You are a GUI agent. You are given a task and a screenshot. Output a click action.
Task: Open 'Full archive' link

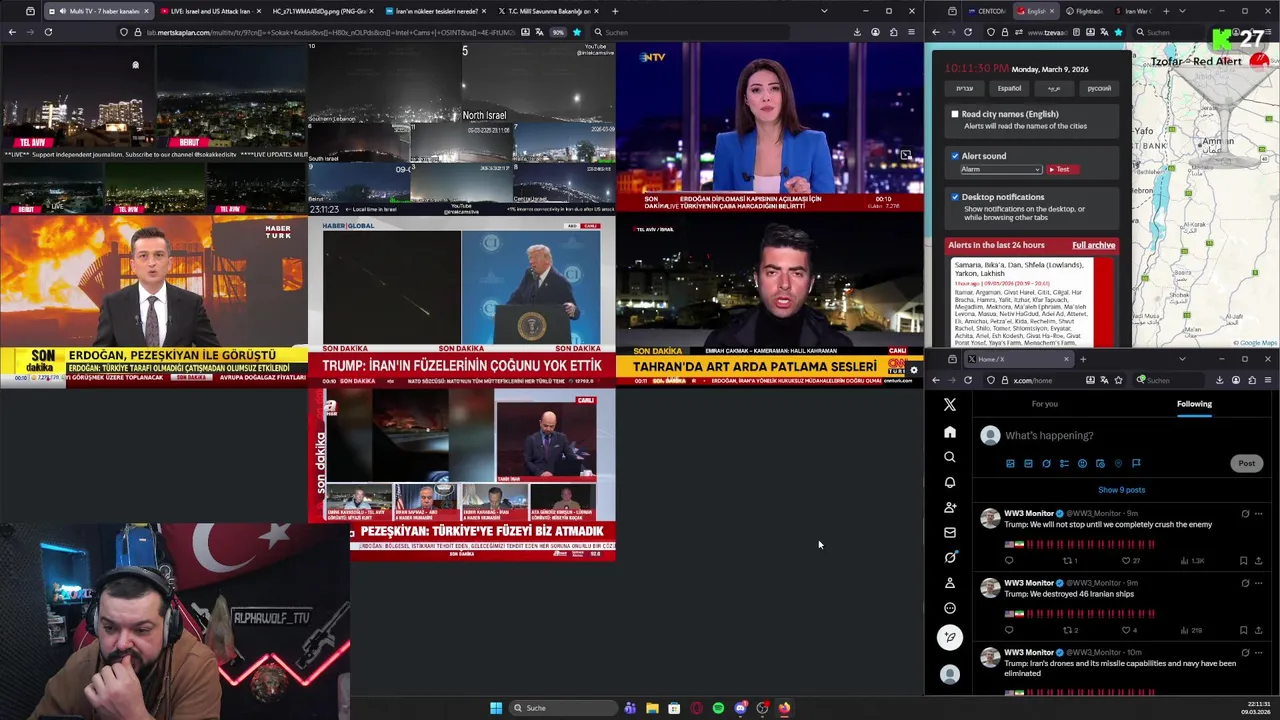click(1093, 245)
